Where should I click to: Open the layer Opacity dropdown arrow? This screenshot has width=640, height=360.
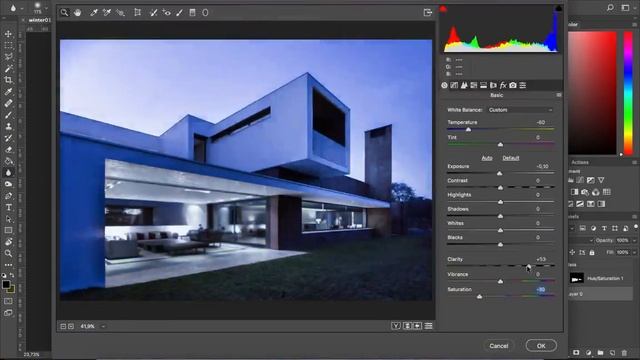[x=634, y=240]
